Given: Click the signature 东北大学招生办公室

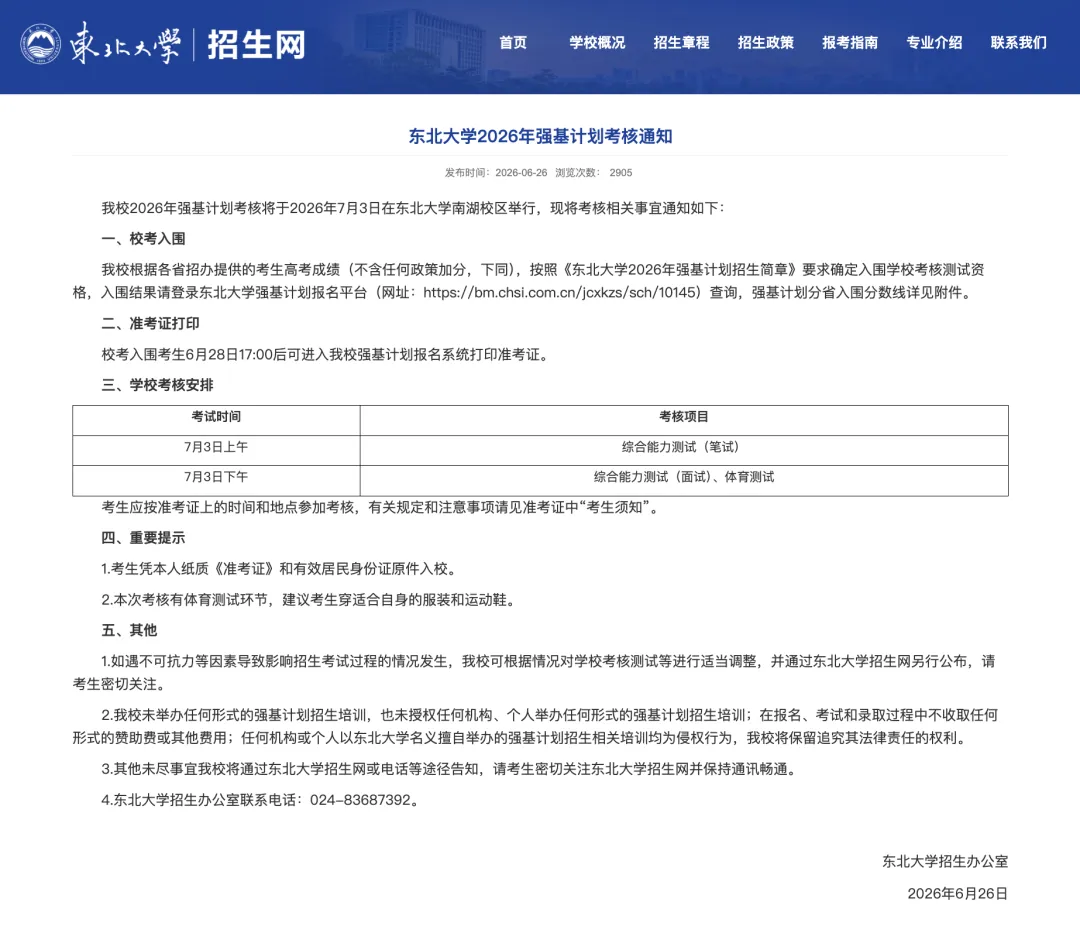Looking at the screenshot, I should pyautogui.click(x=945, y=862).
